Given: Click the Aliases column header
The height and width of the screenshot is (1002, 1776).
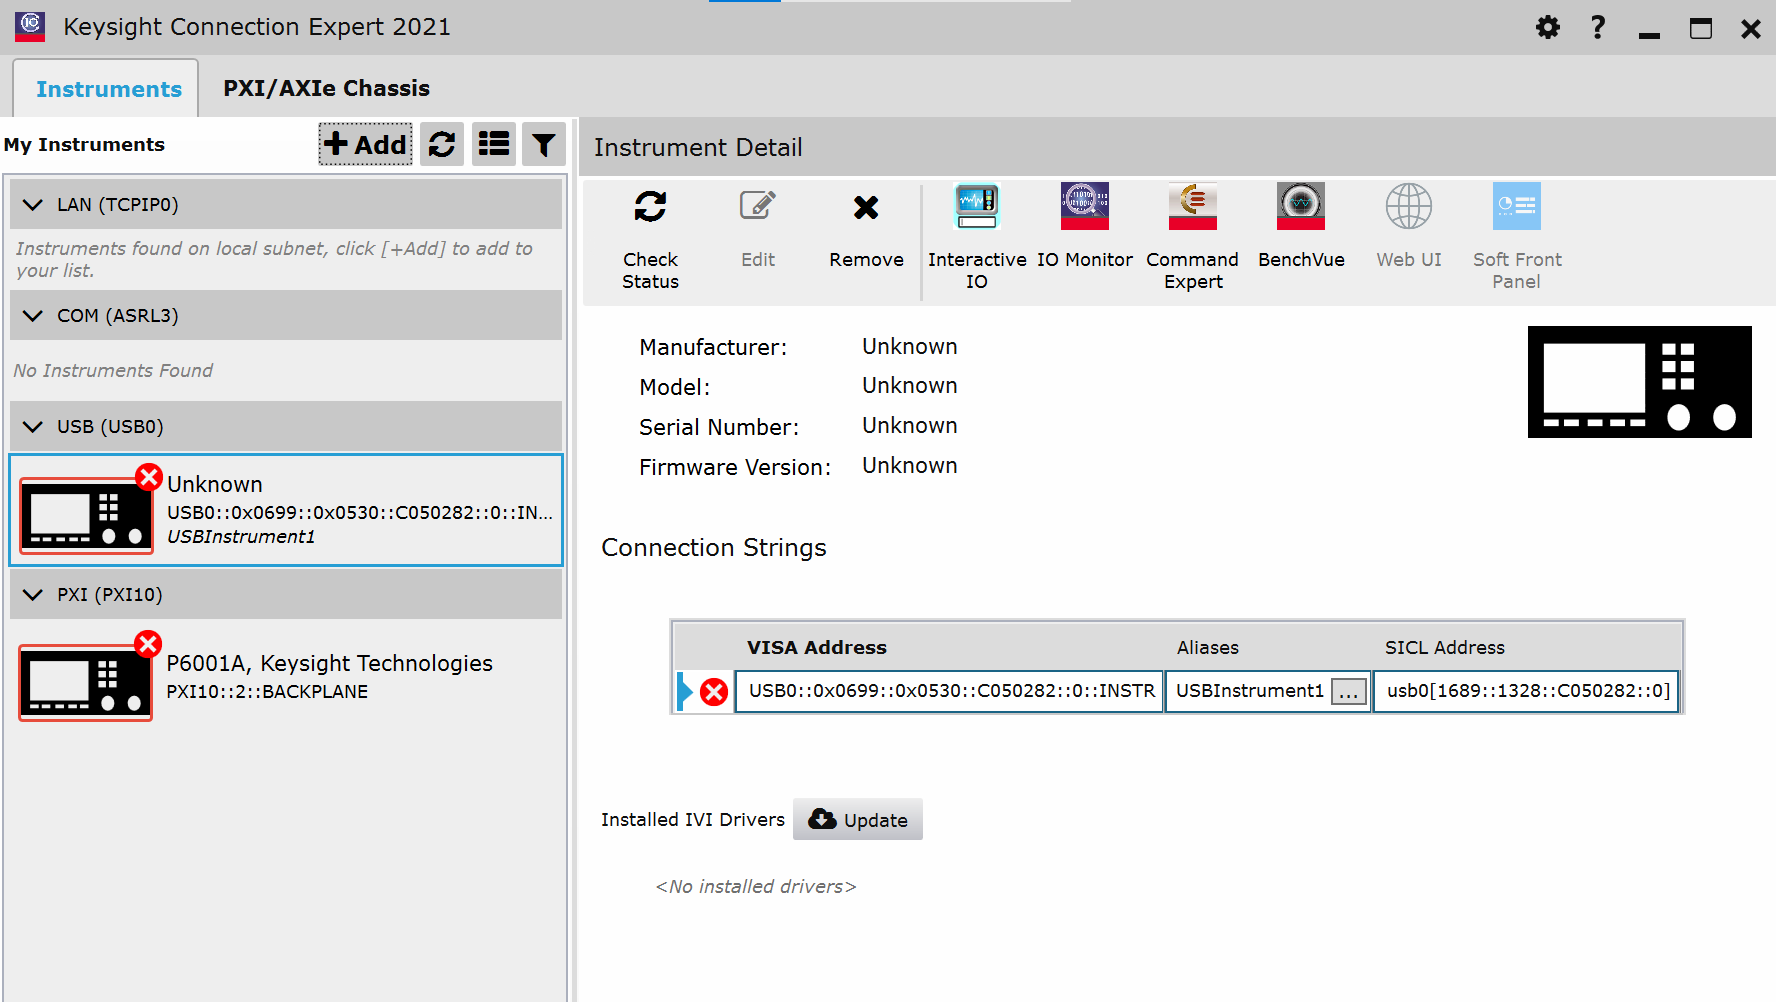Looking at the screenshot, I should (1207, 647).
